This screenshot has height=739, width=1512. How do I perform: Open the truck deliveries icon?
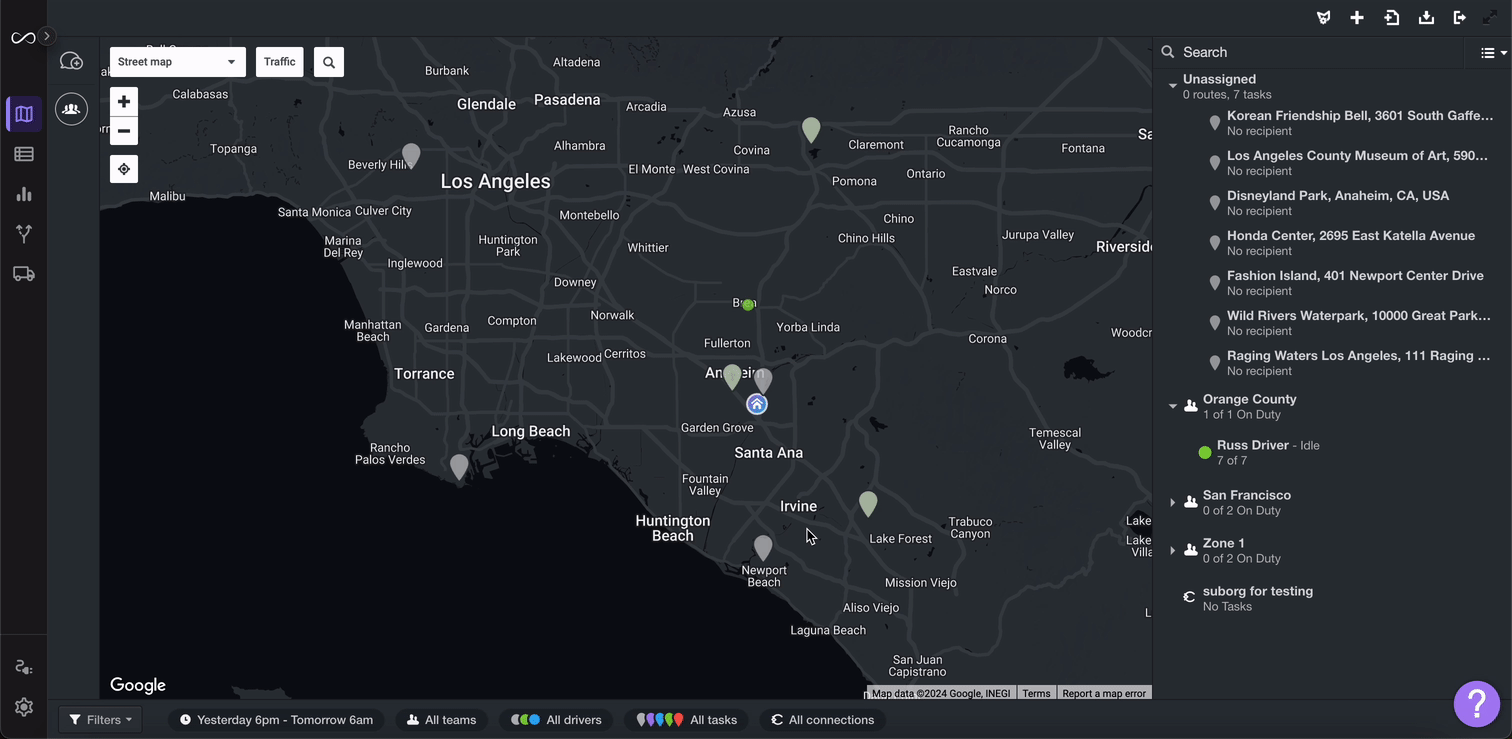point(24,274)
